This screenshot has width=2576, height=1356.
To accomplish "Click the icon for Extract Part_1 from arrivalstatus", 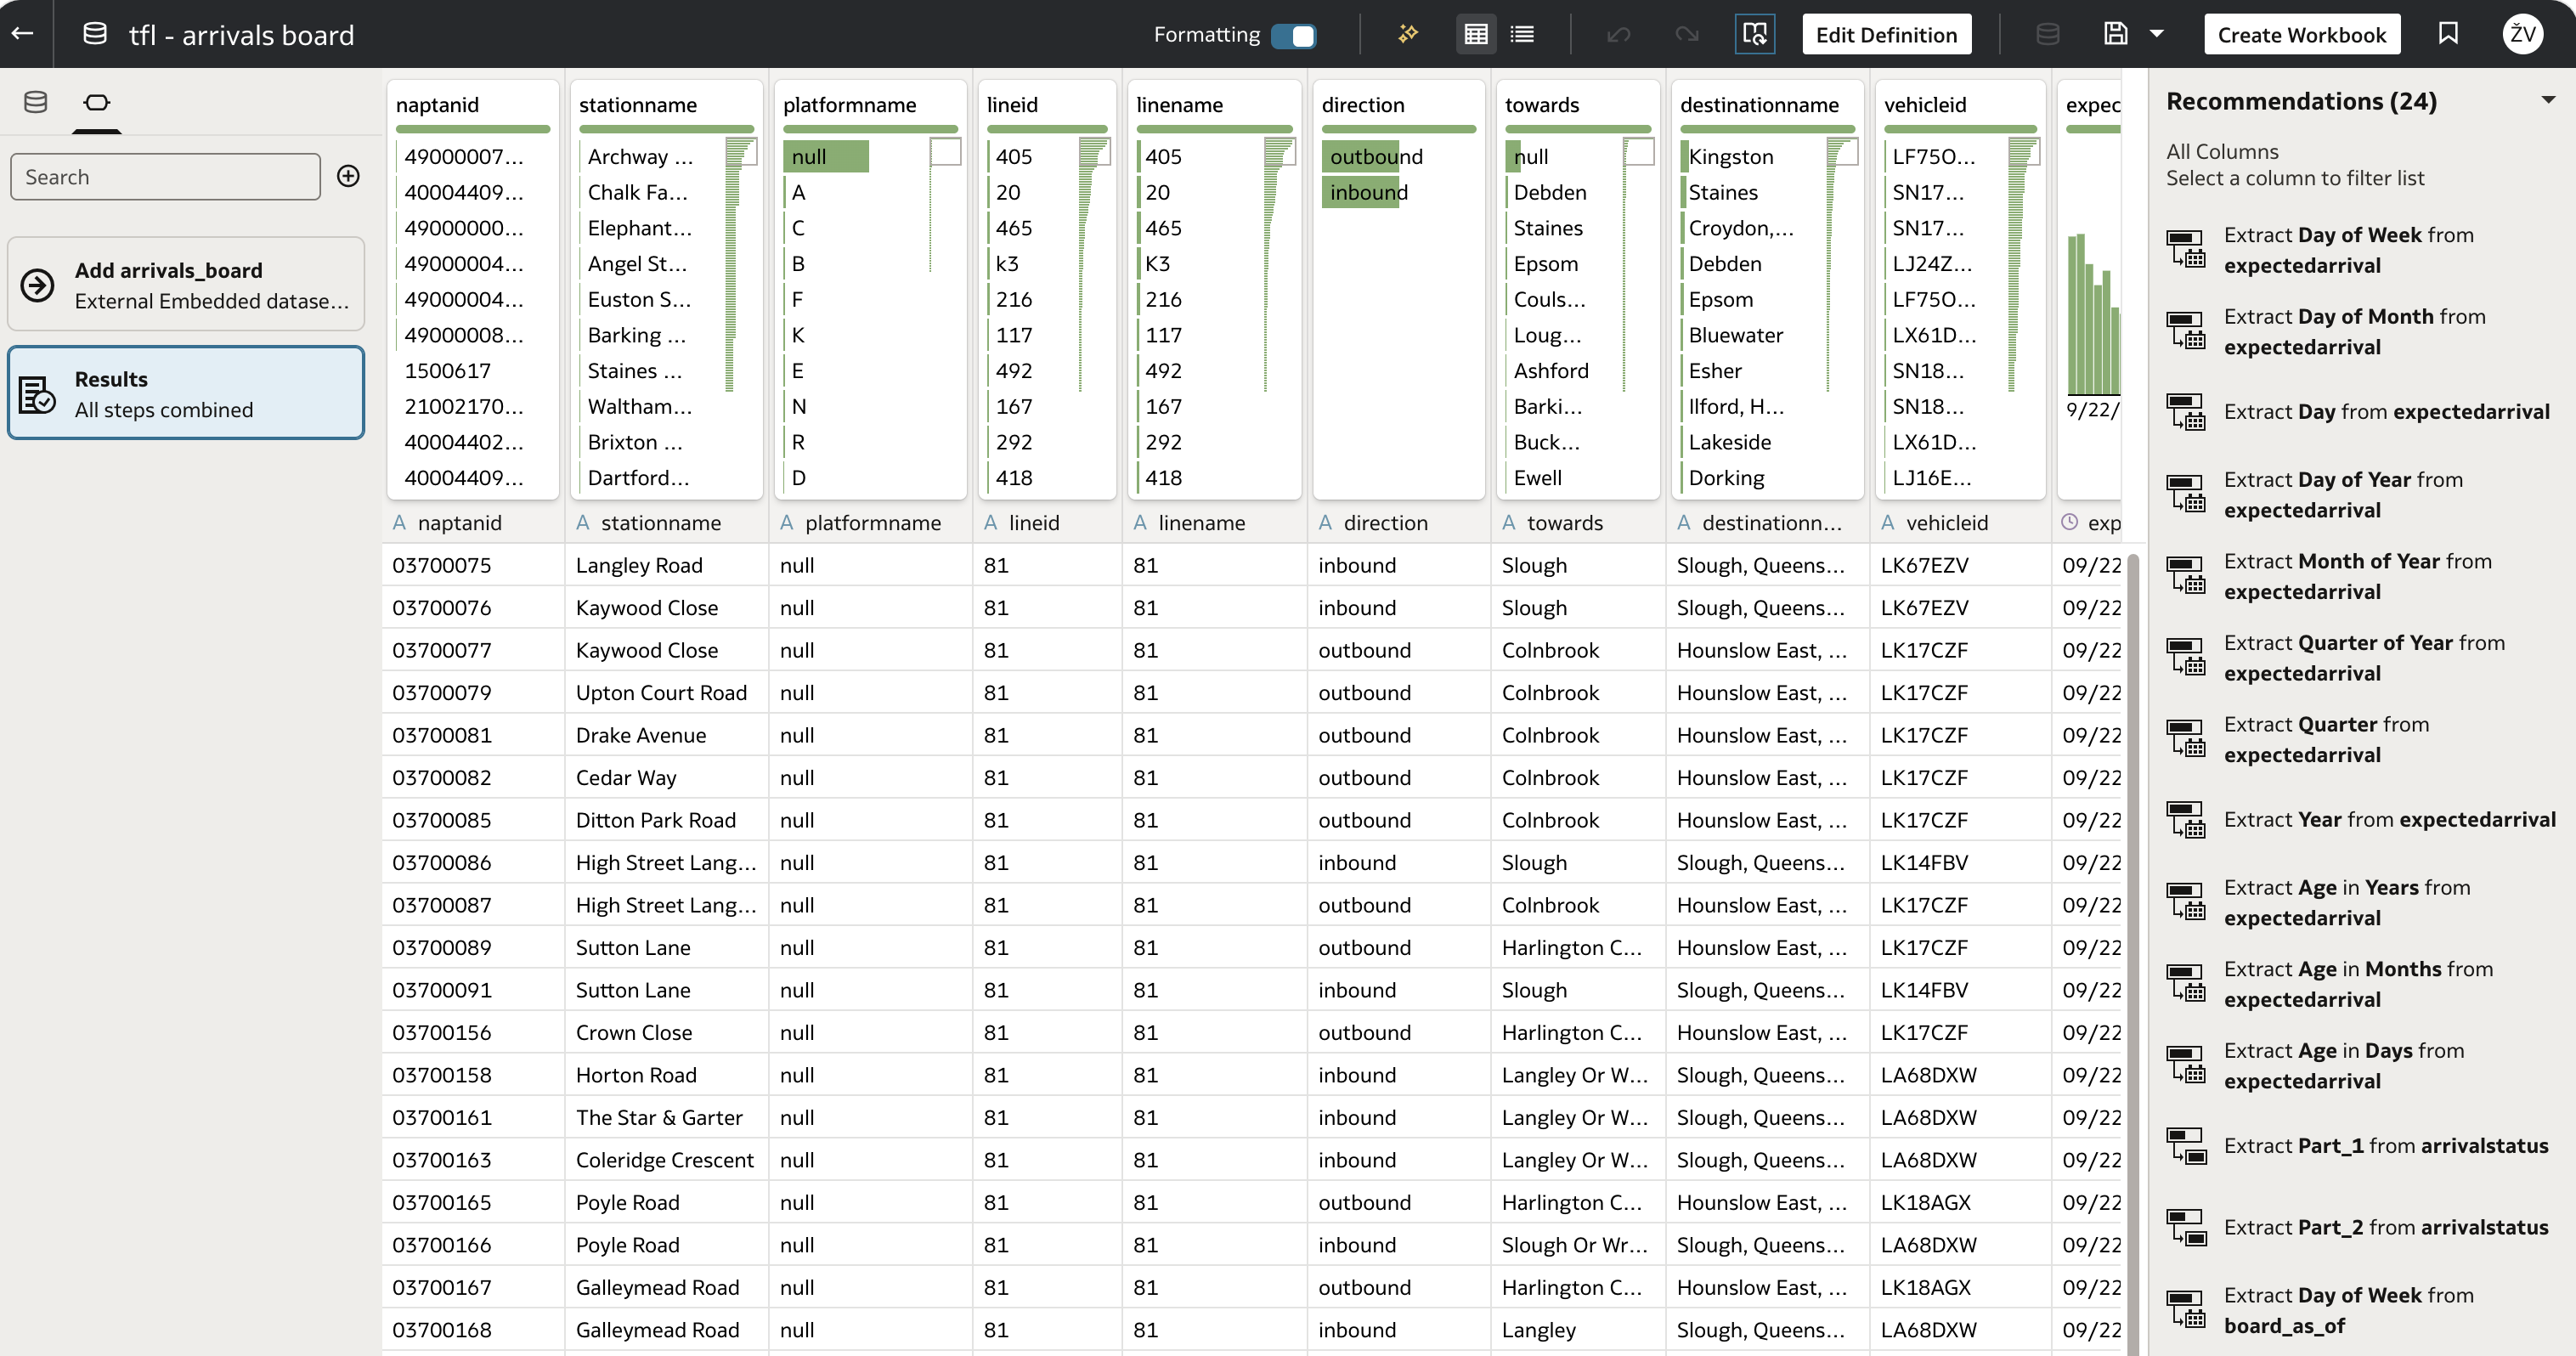I will click(2186, 1146).
